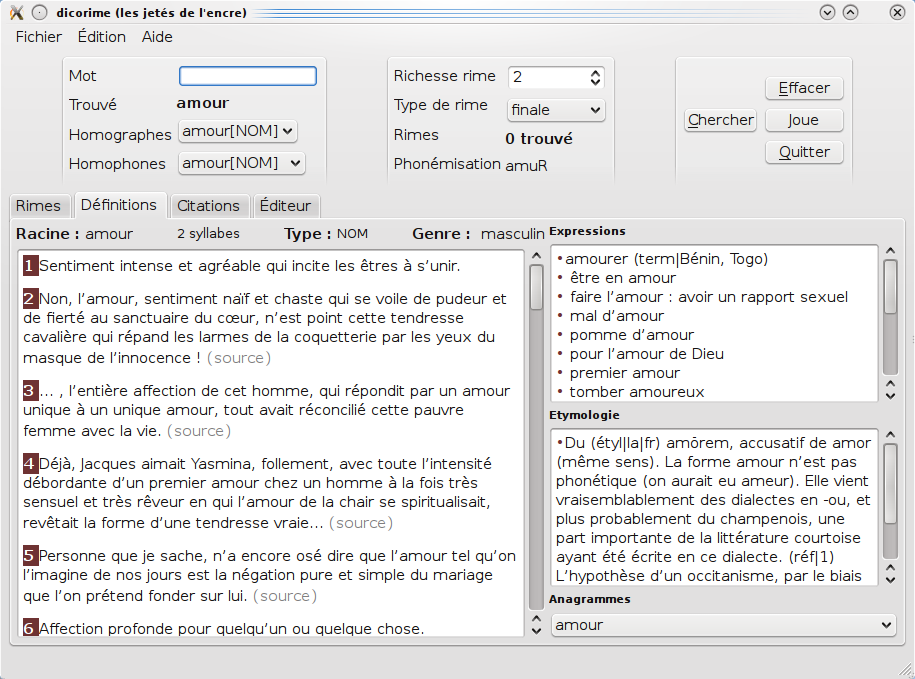Open the Éditeur tab

click(x=285, y=206)
